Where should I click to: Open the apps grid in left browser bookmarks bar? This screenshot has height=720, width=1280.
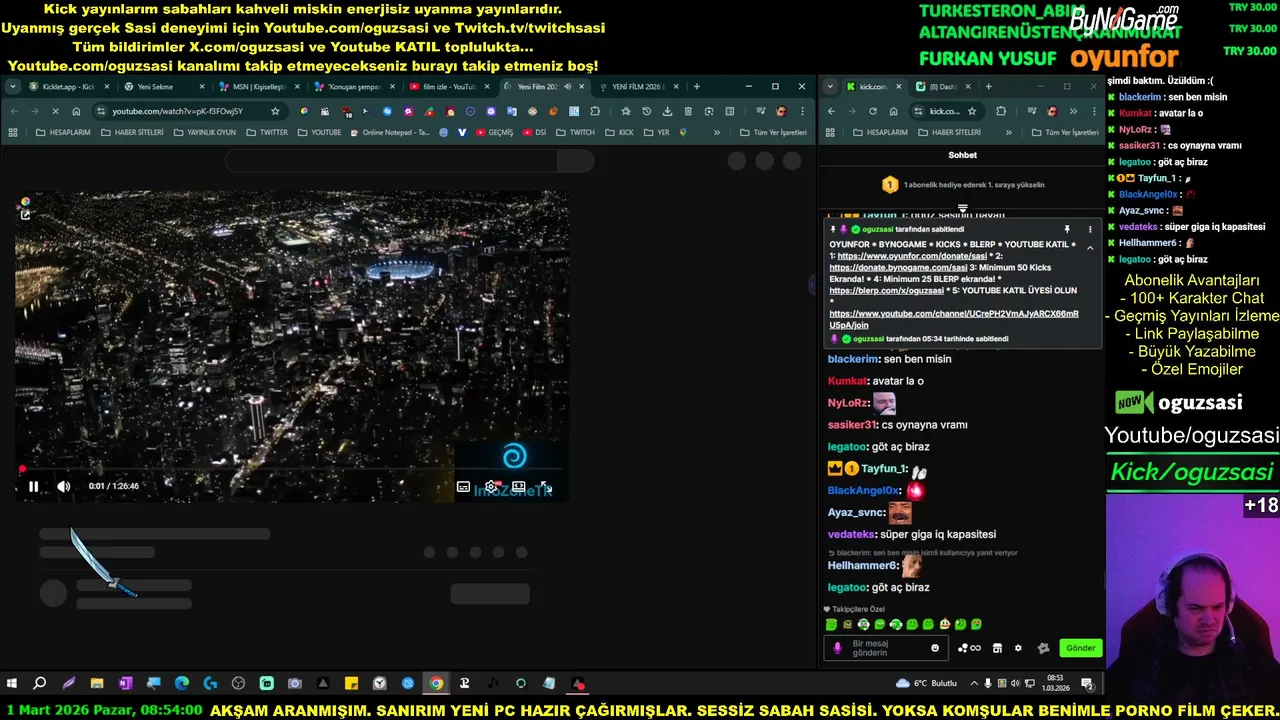(13, 132)
